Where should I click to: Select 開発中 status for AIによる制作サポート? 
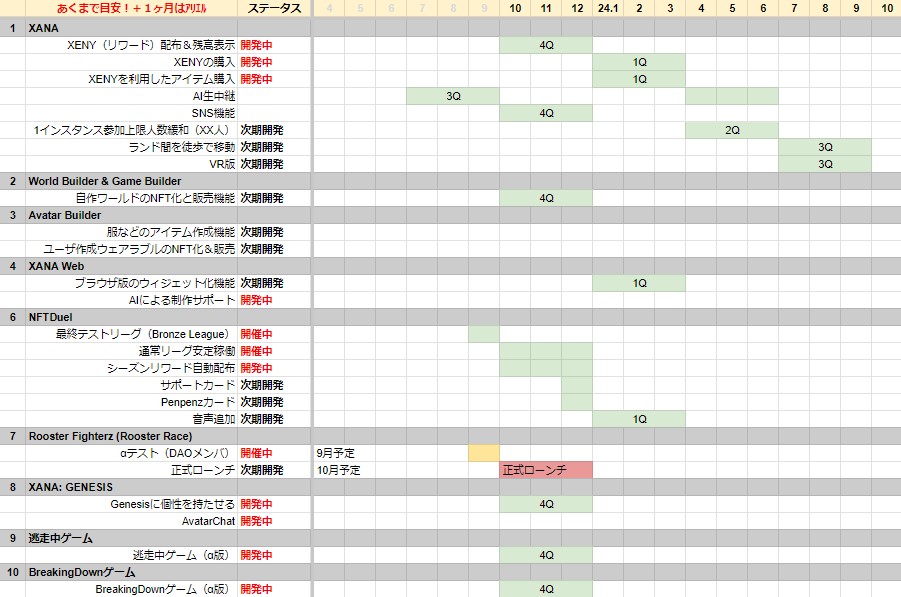pyautogui.click(x=256, y=300)
